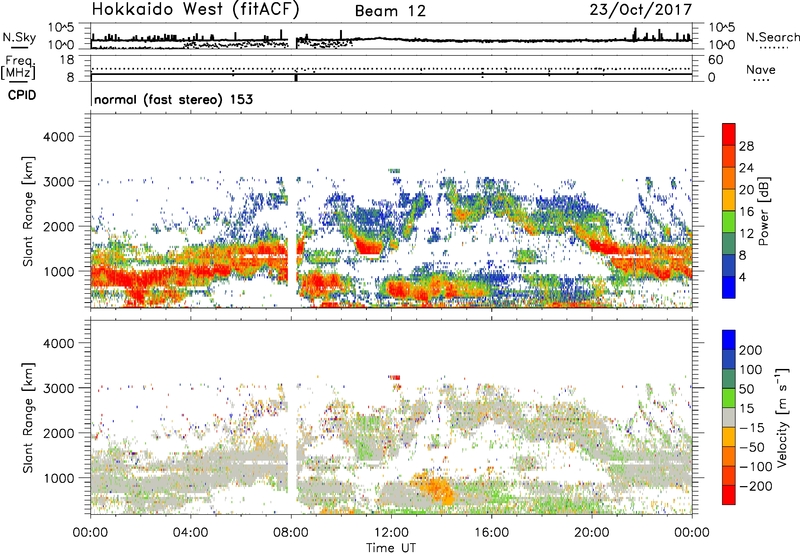Click the grey -15 to 15 Velocity colorbar segment
Viewport: 800px width, 554px height.
[729, 418]
